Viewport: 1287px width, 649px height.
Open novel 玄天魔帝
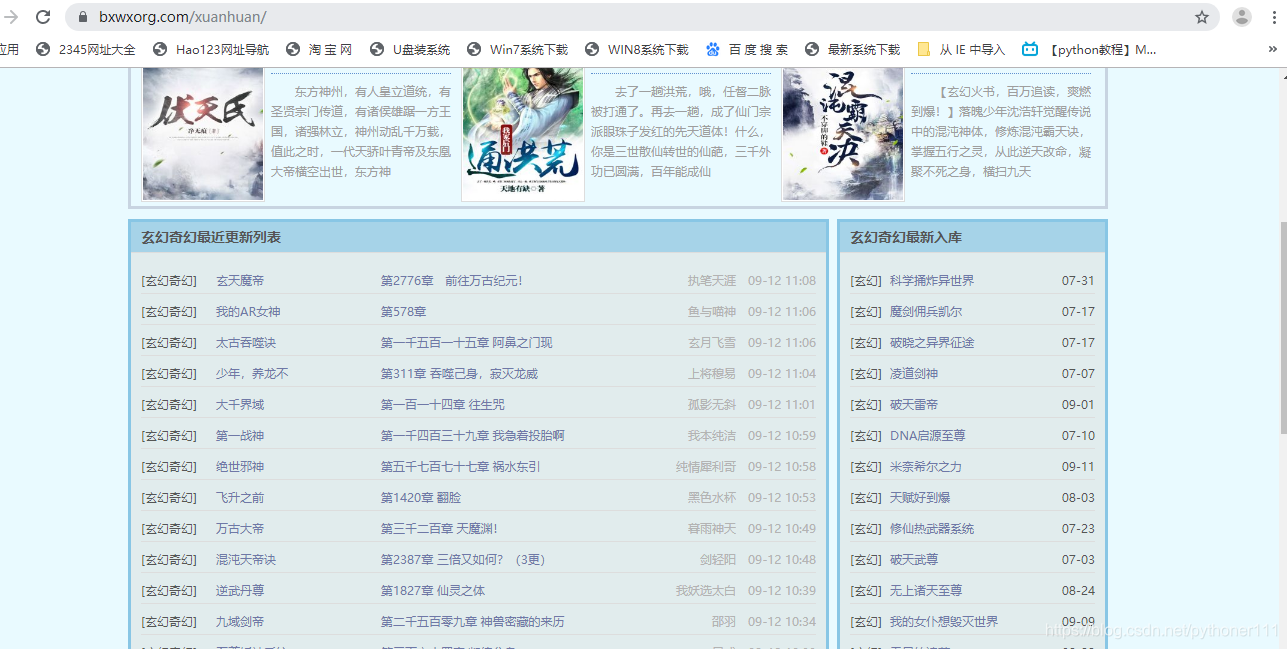[240, 281]
